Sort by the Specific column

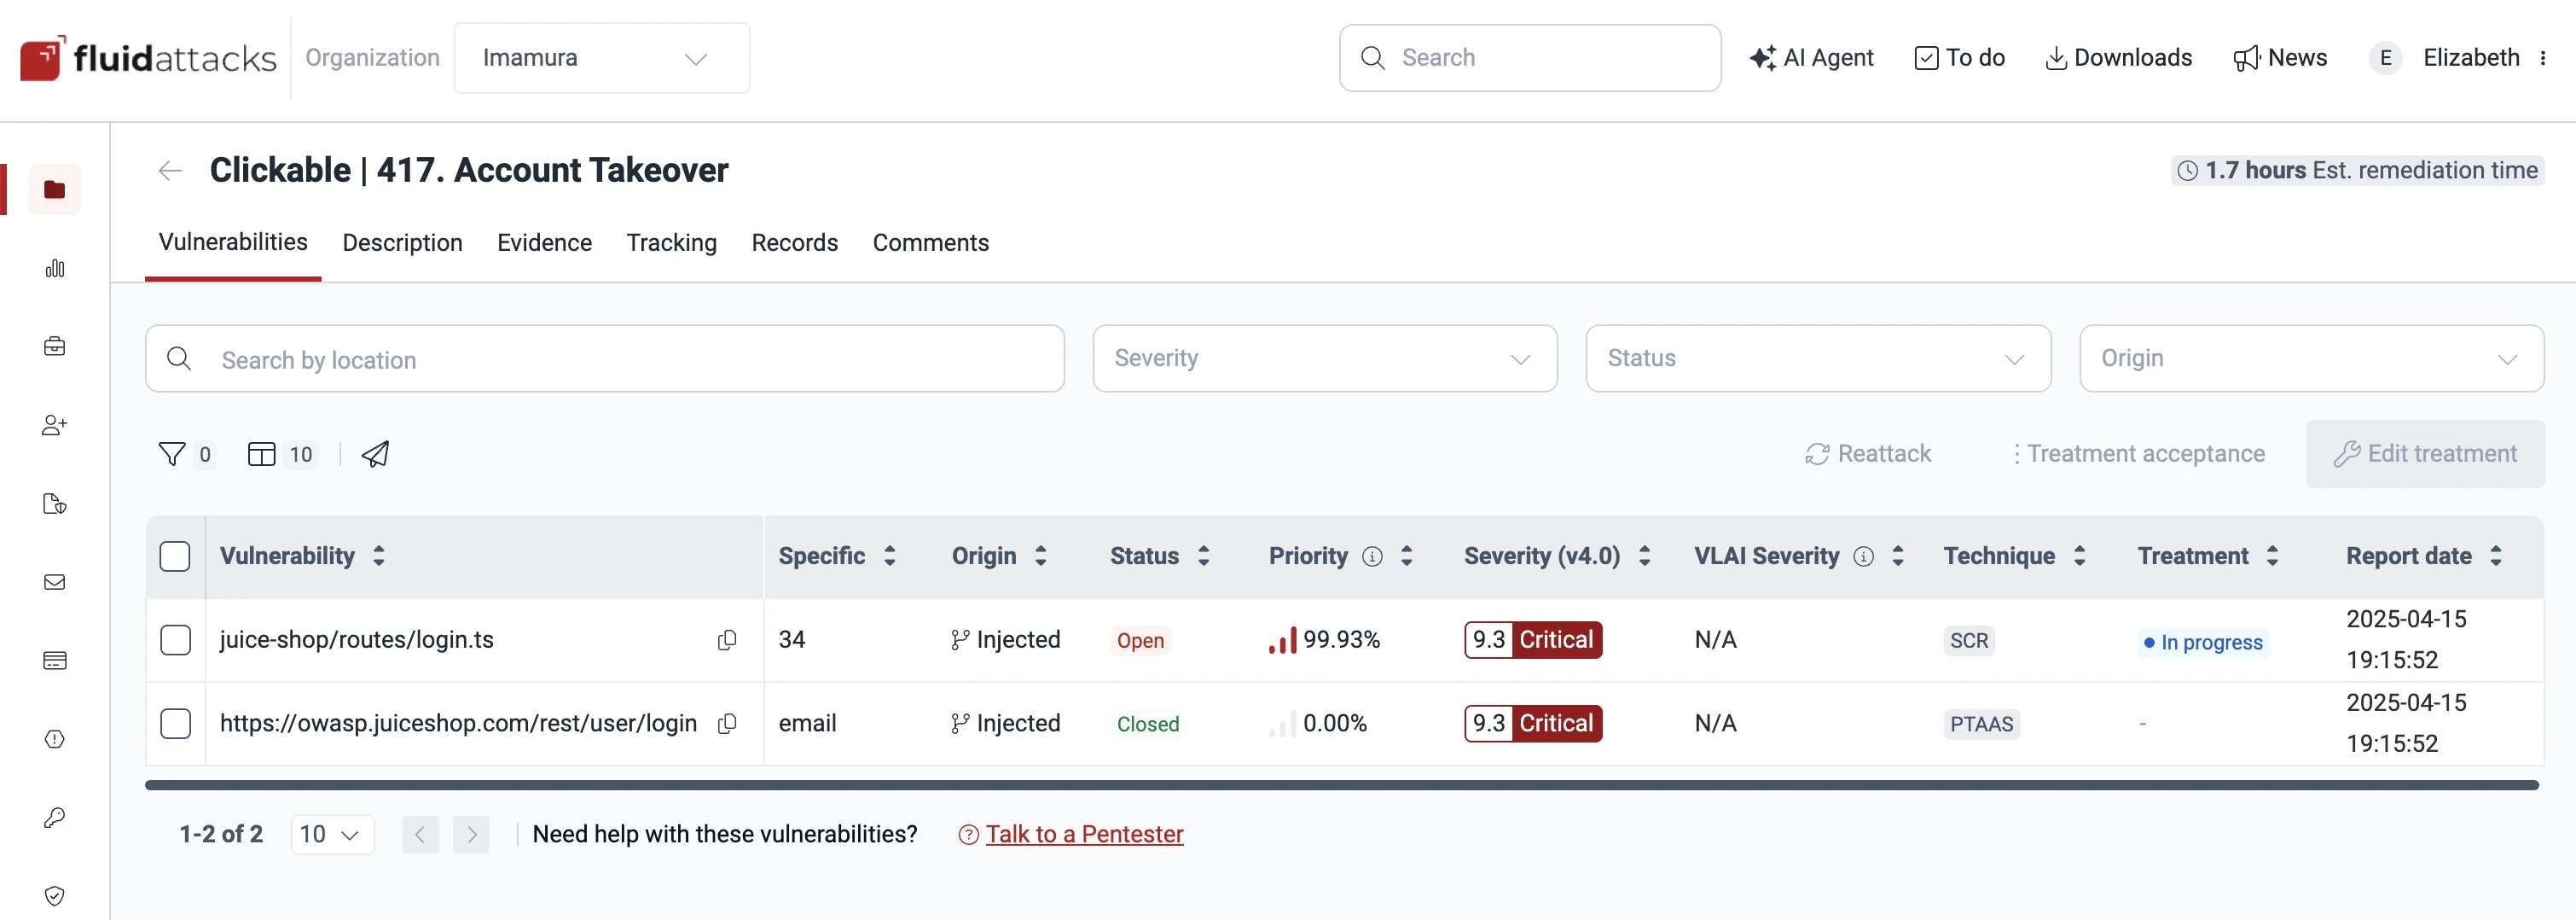click(x=890, y=556)
